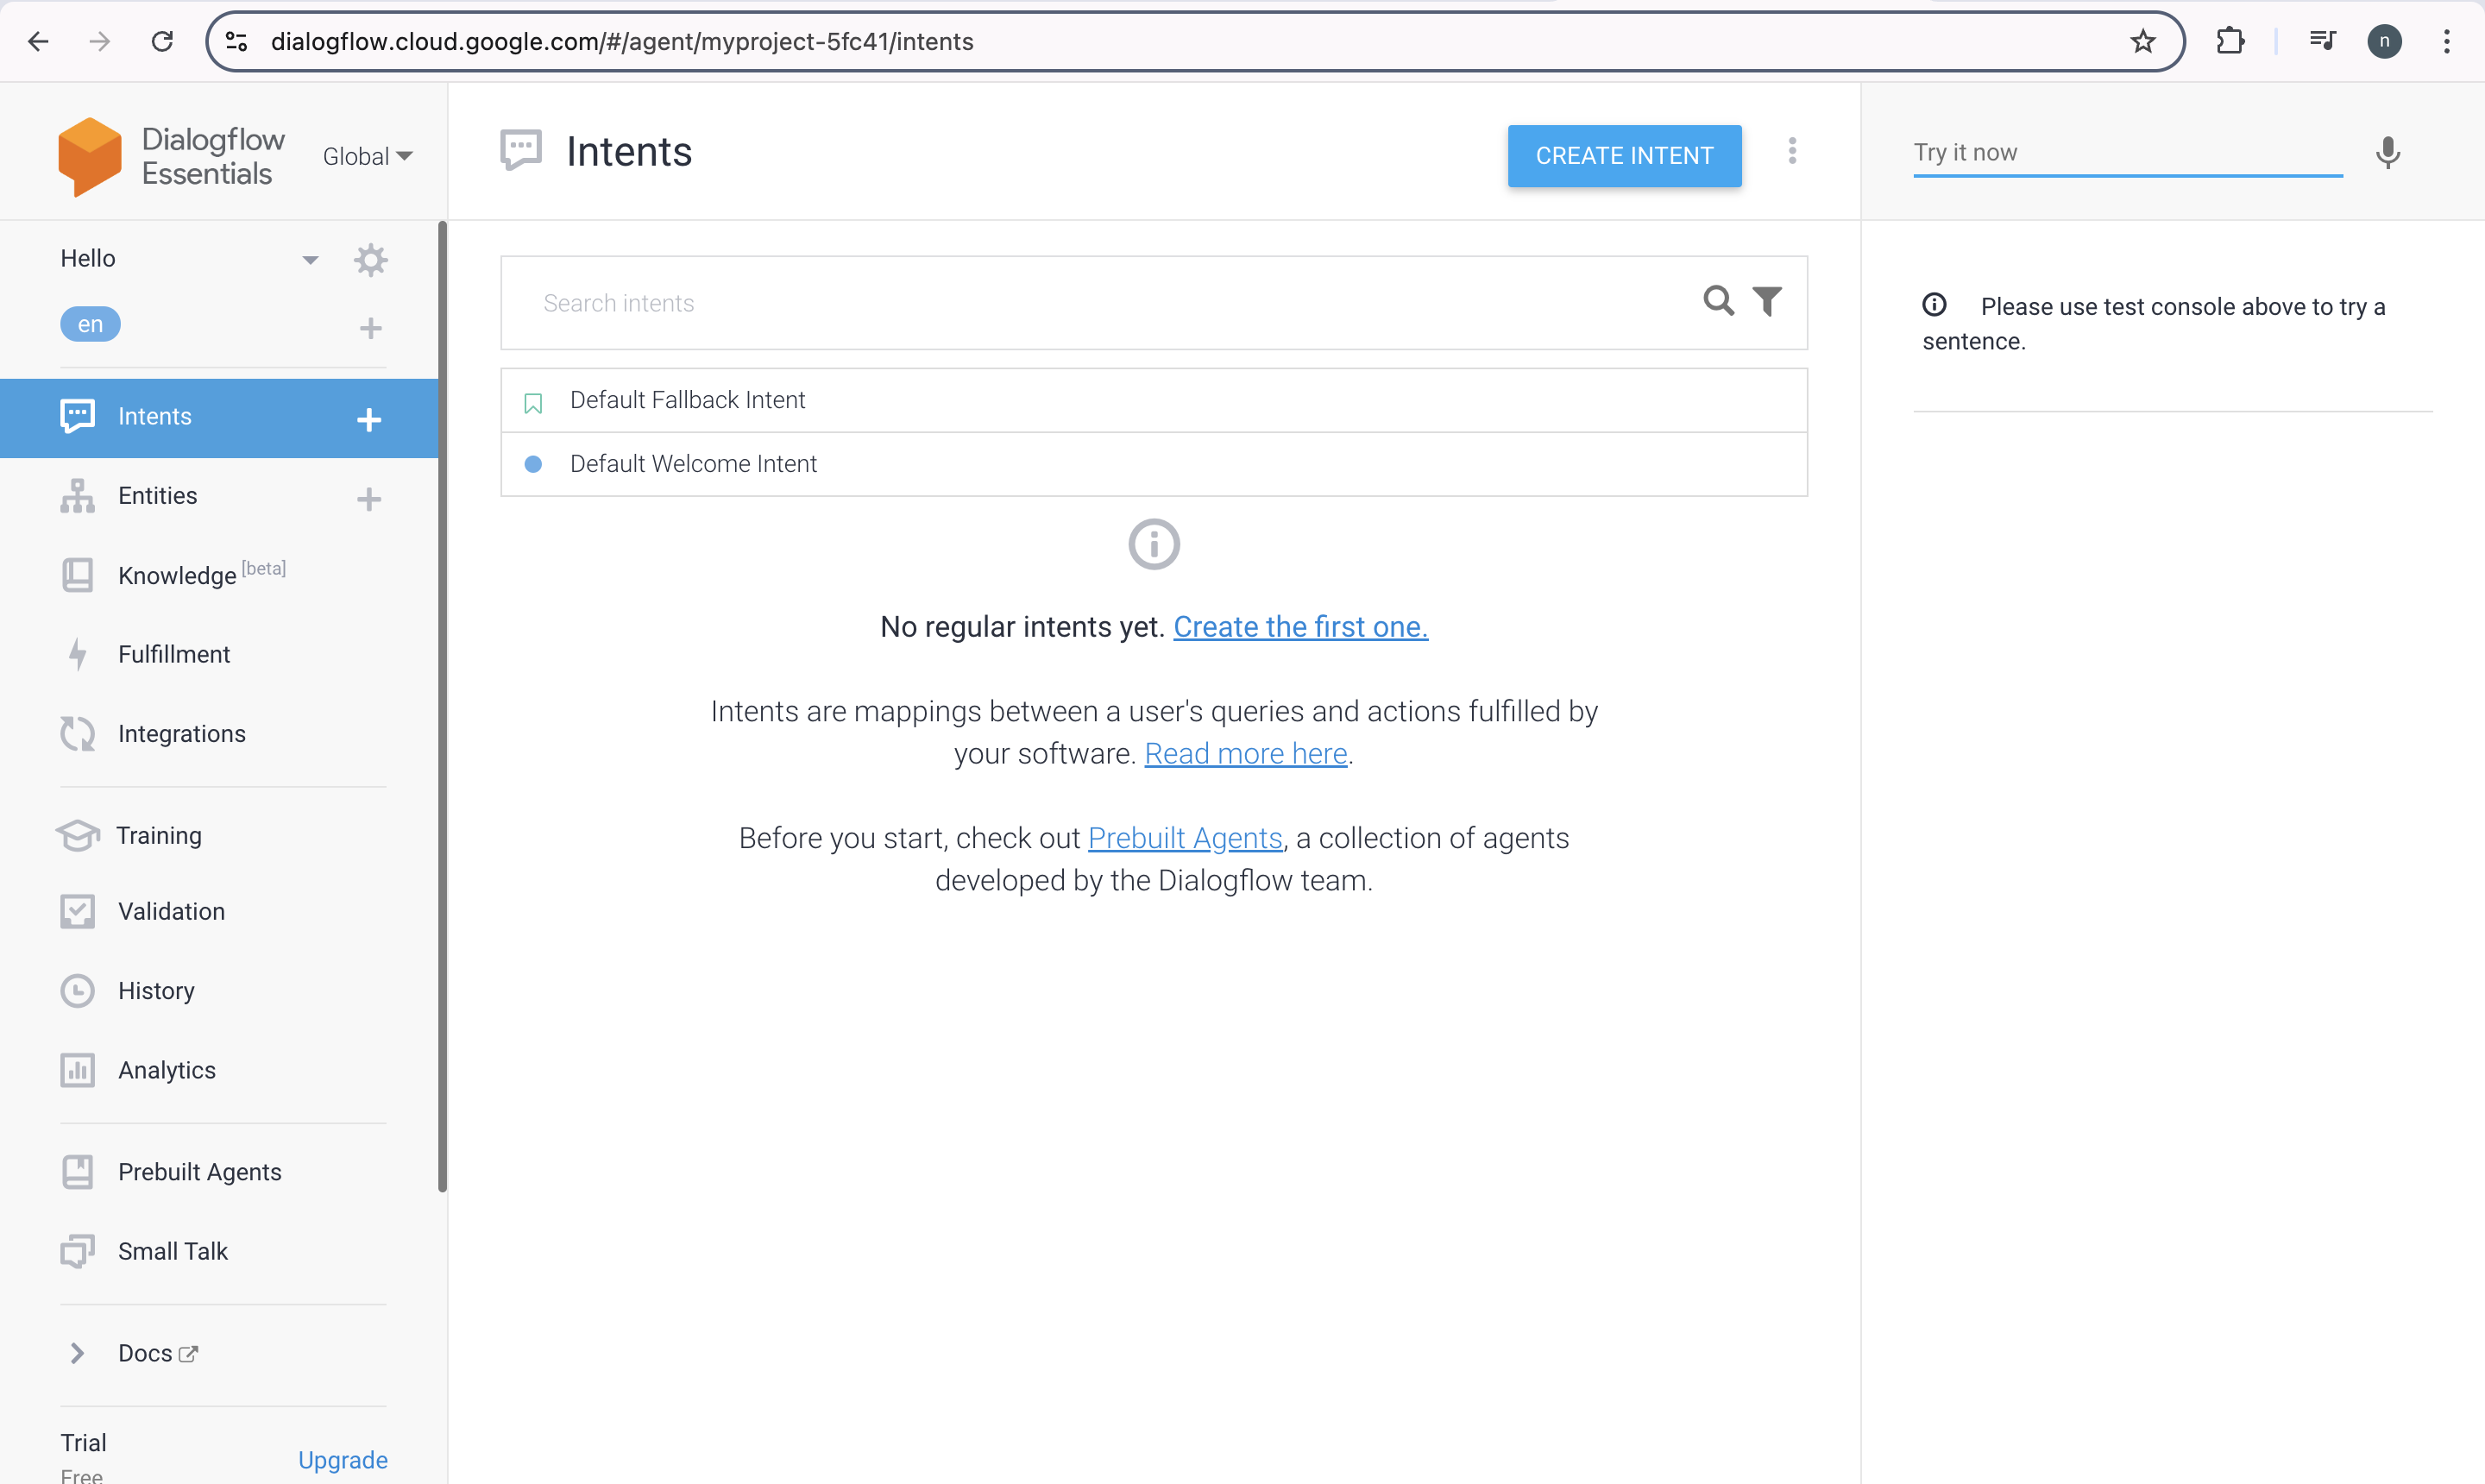Open the agent settings gear icon
Viewport: 2485px width, 1484px height.
click(x=370, y=259)
